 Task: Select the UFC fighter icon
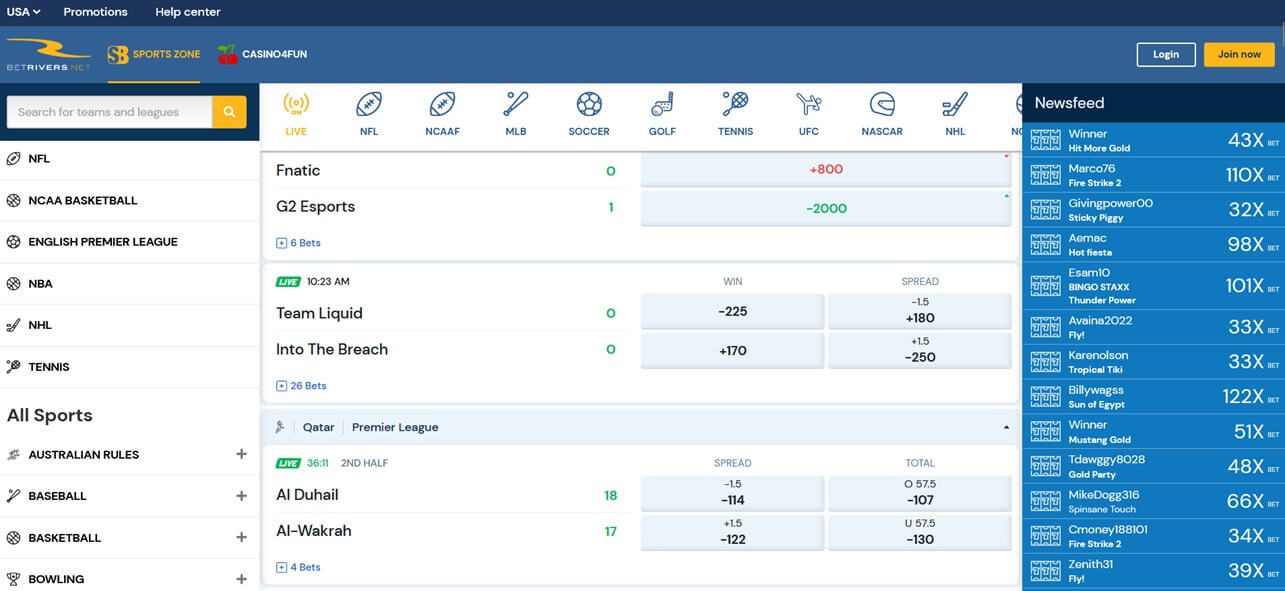[x=809, y=104]
